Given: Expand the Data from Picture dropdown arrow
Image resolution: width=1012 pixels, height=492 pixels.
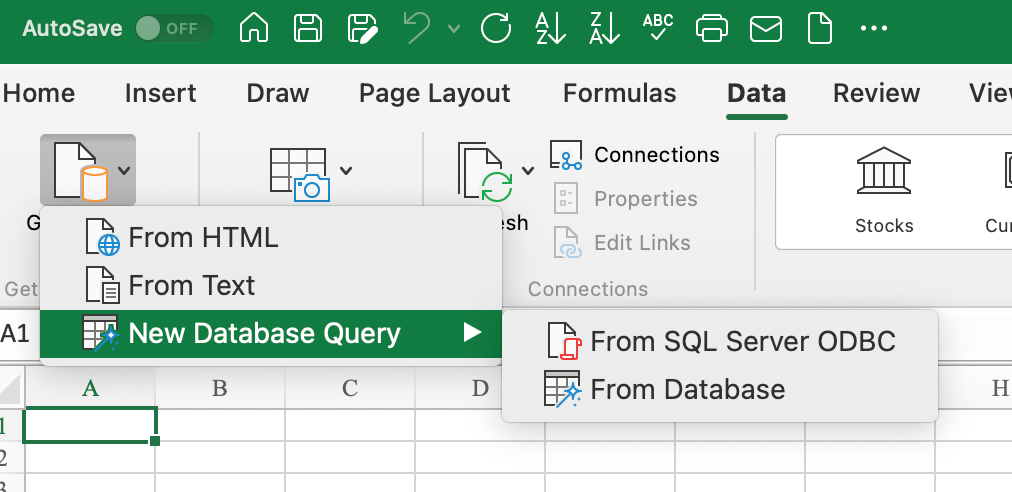Looking at the screenshot, I should [346, 170].
